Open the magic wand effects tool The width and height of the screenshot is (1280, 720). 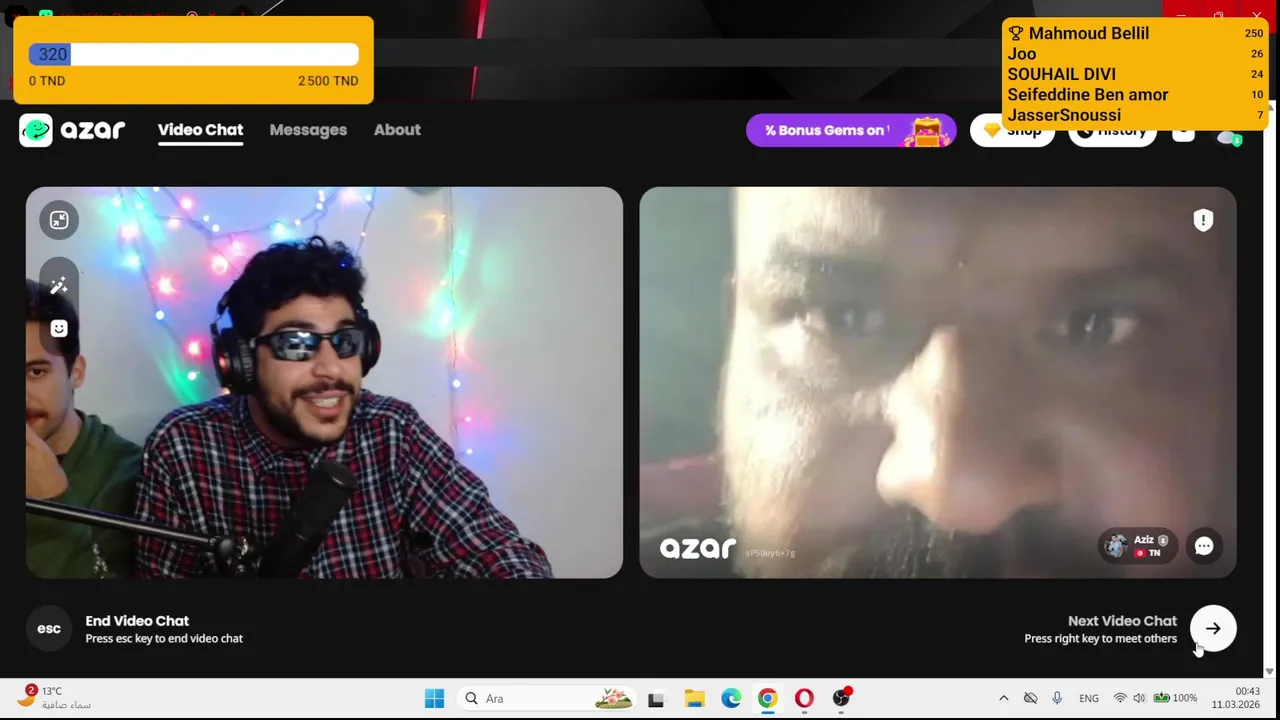tap(59, 286)
